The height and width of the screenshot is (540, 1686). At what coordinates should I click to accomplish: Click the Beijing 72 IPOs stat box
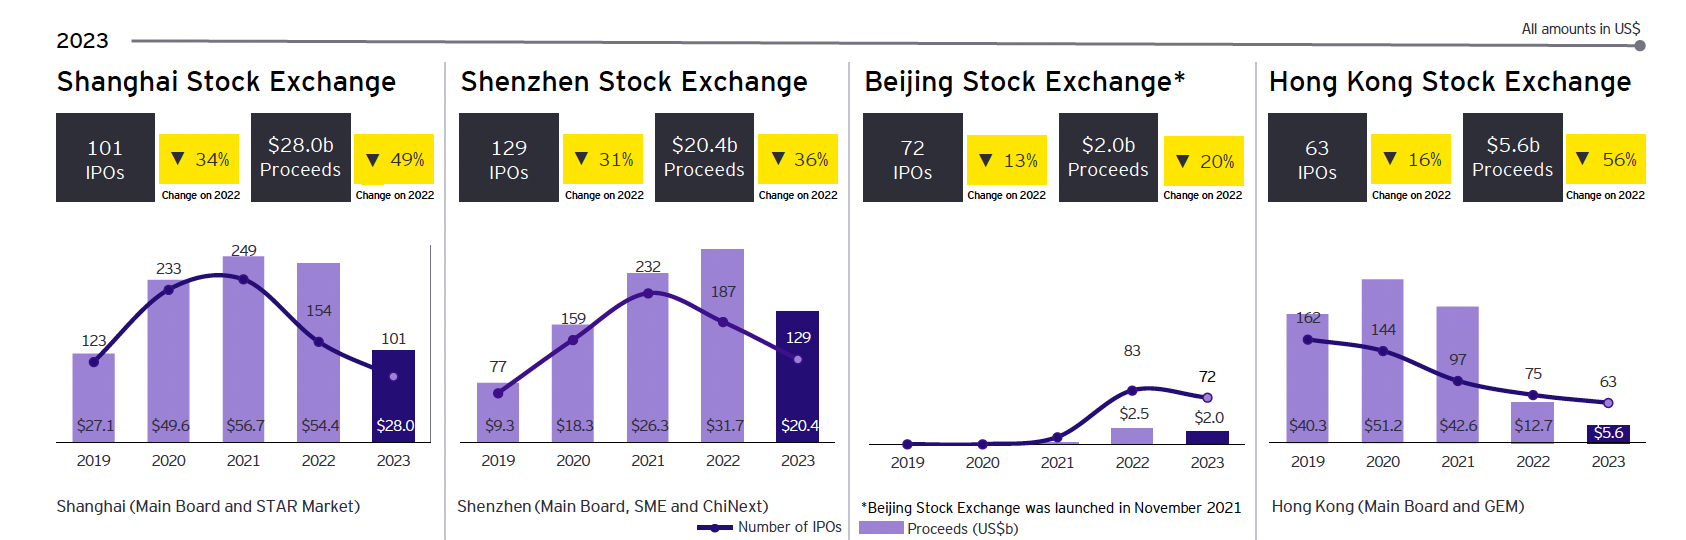912,158
